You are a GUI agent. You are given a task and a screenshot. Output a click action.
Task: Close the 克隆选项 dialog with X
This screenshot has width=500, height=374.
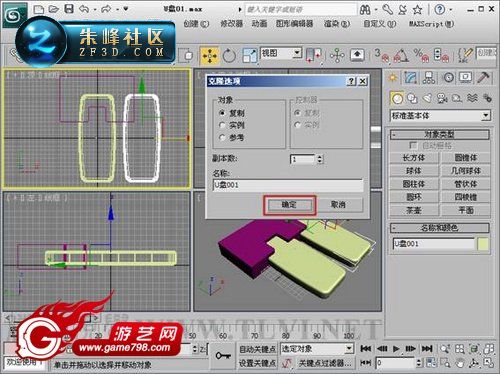click(363, 81)
